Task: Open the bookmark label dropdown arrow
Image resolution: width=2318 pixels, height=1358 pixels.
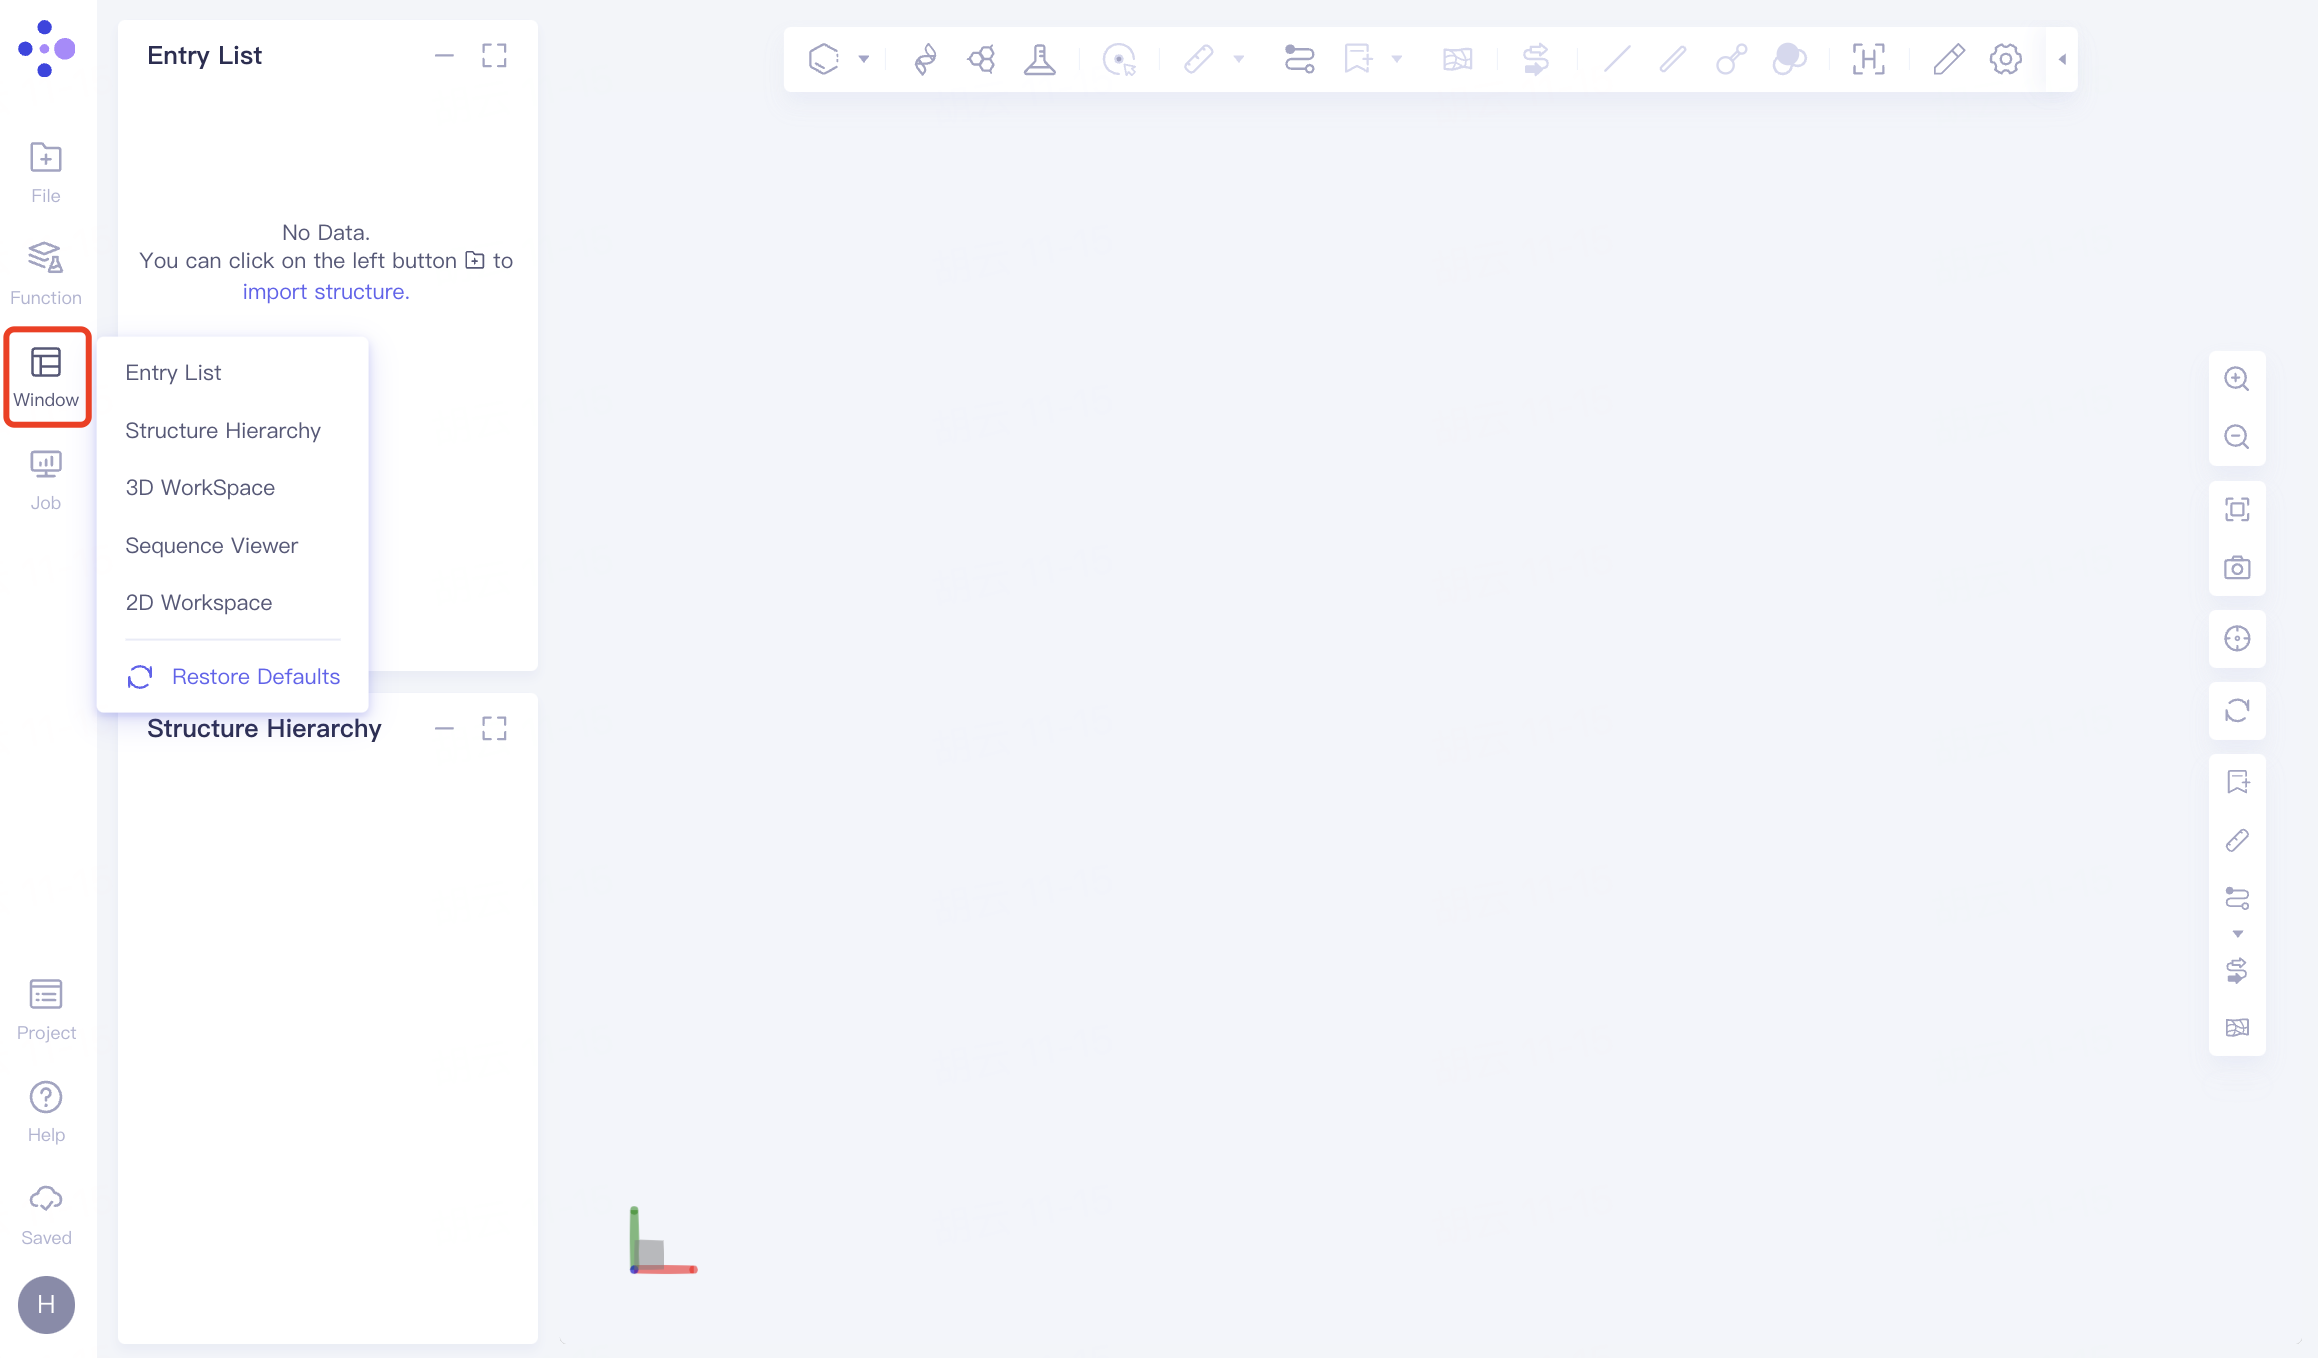Action: tap(1398, 60)
